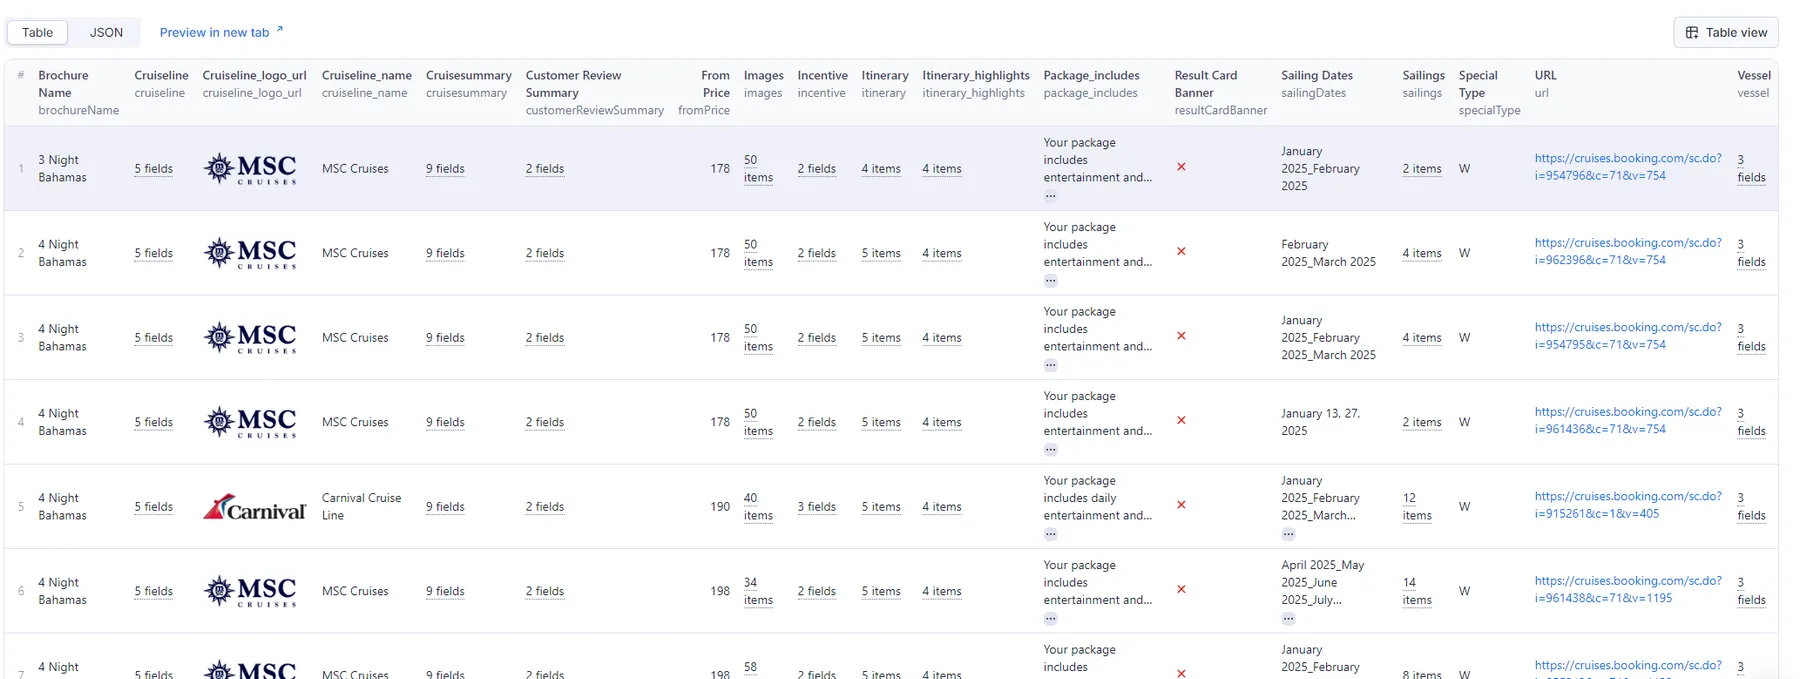The image size is (1800, 679).
Task: Open the Sailings '14 items' in row 6
Action: click(x=1417, y=591)
